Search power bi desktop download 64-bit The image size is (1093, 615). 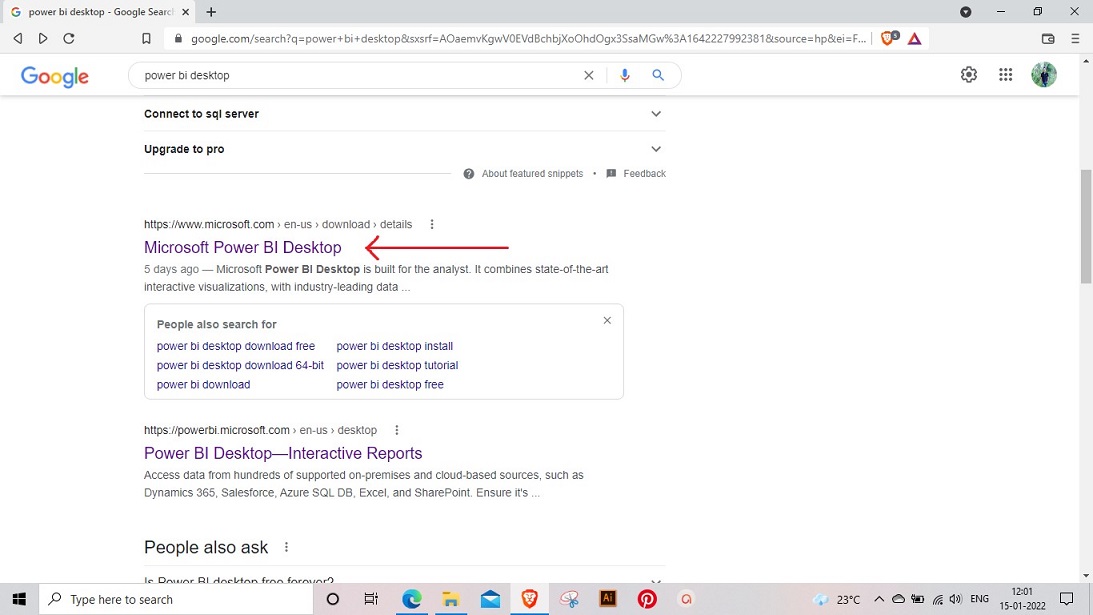(x=240, y=365)
